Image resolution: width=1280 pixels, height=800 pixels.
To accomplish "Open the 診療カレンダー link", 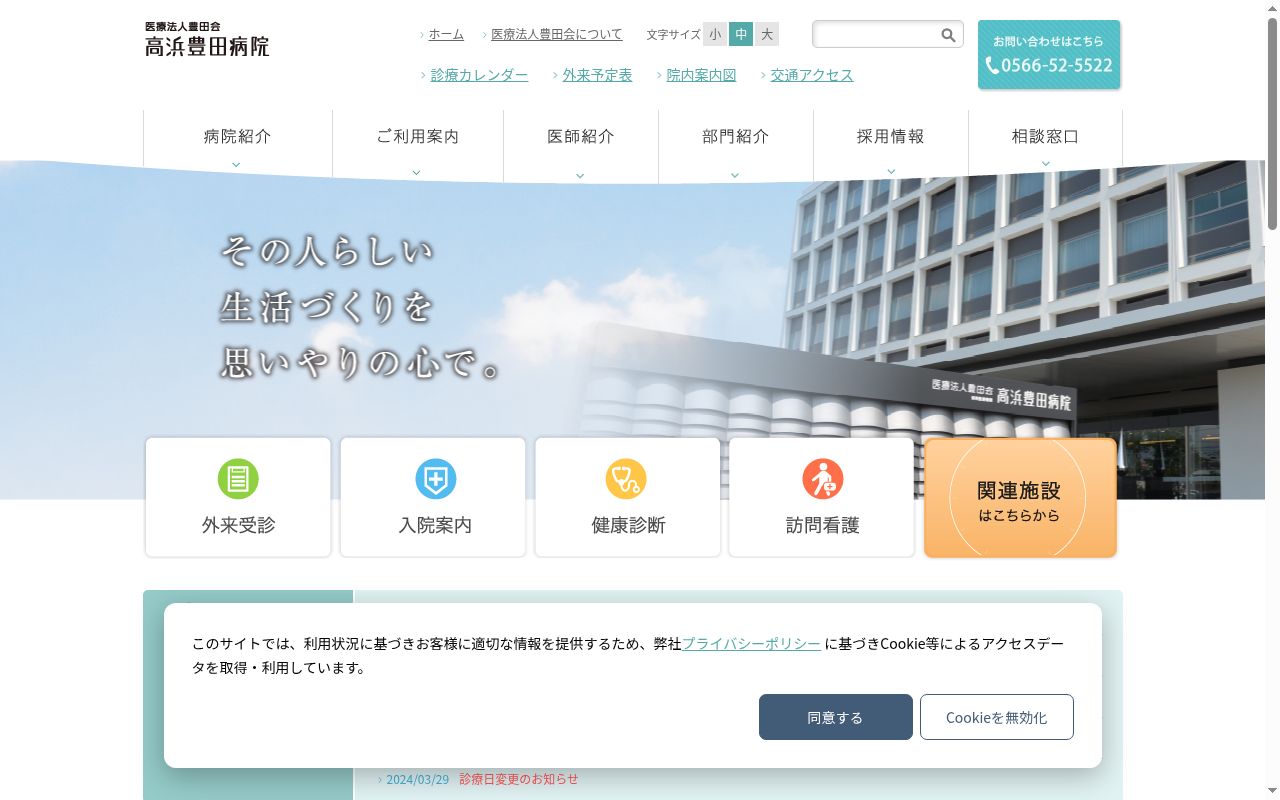I will pyautogui.click(x=479, y=75).
